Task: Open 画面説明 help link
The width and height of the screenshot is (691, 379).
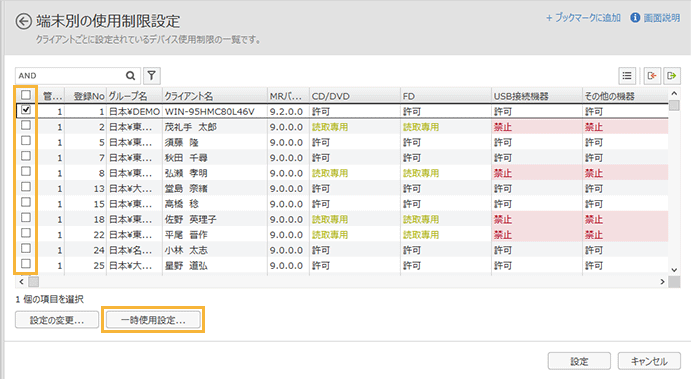Action: pyautogui.click(x=662, y=18)
